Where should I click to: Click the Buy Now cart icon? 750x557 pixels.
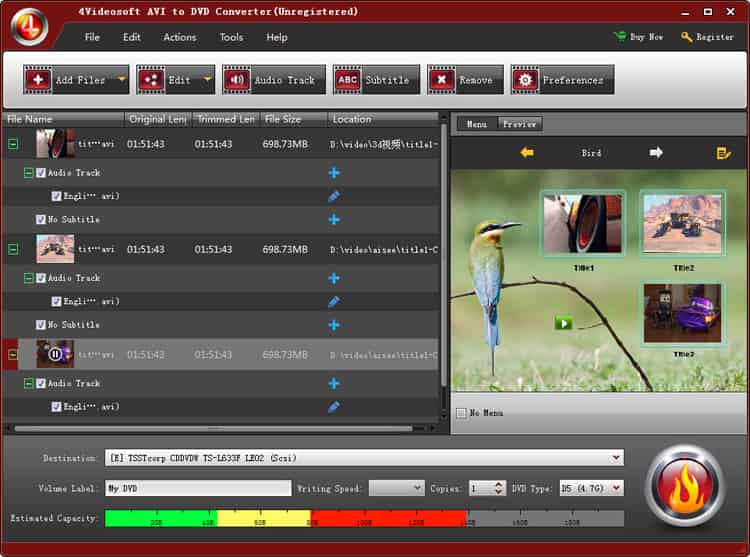[620, 36]
